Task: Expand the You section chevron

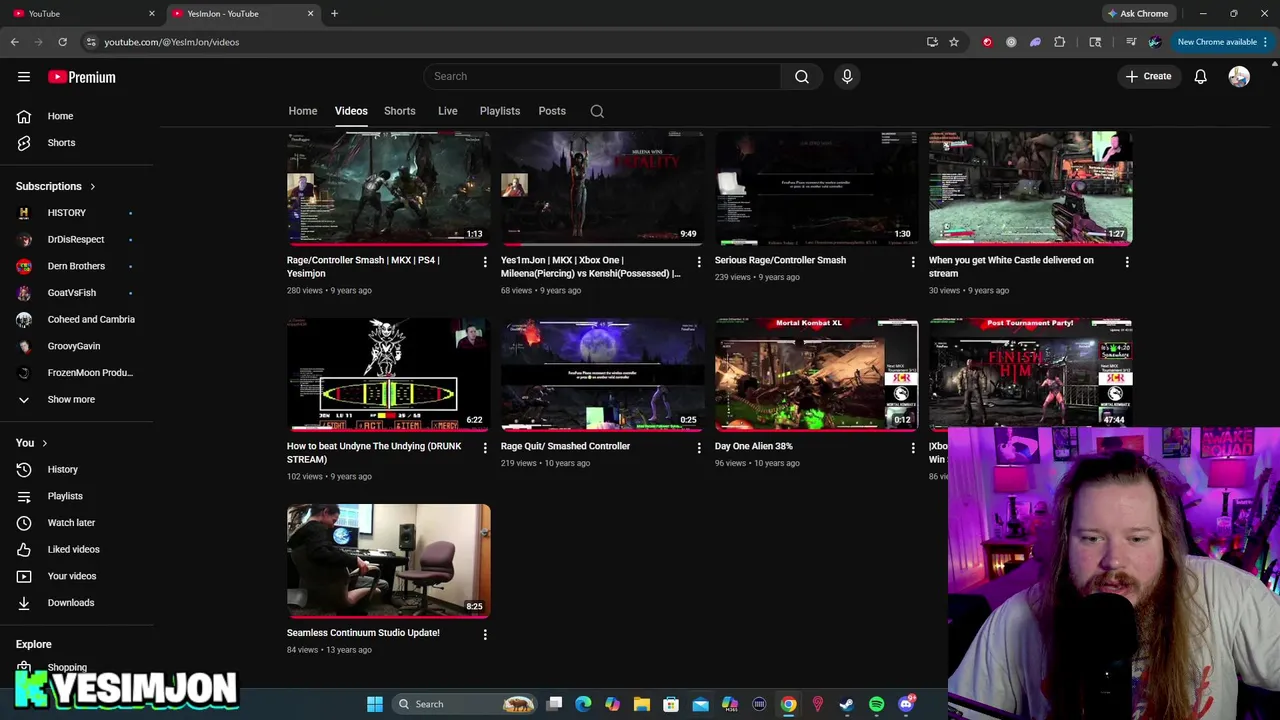Action: click(44, 443)
